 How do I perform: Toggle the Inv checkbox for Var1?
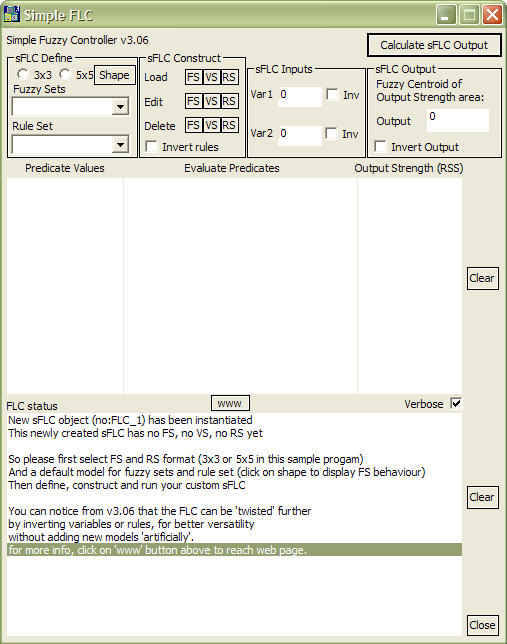coord(332,94)
